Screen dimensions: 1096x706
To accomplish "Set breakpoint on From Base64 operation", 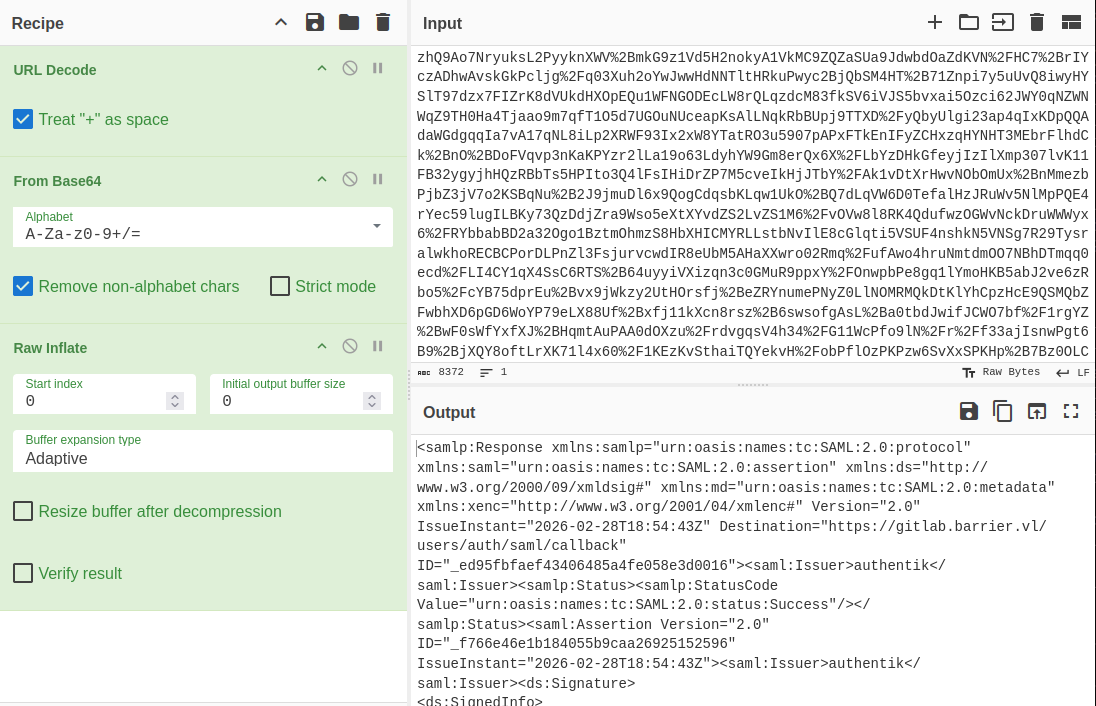I will [x=378, y=180].
